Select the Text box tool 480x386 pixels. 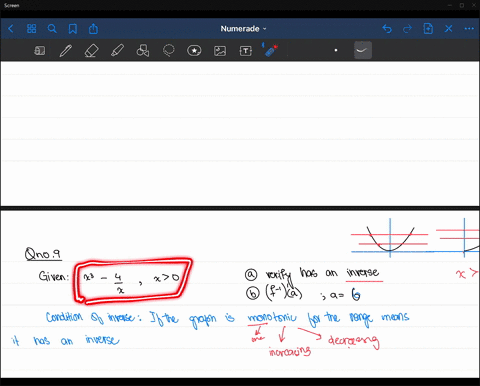click(246, 51)
